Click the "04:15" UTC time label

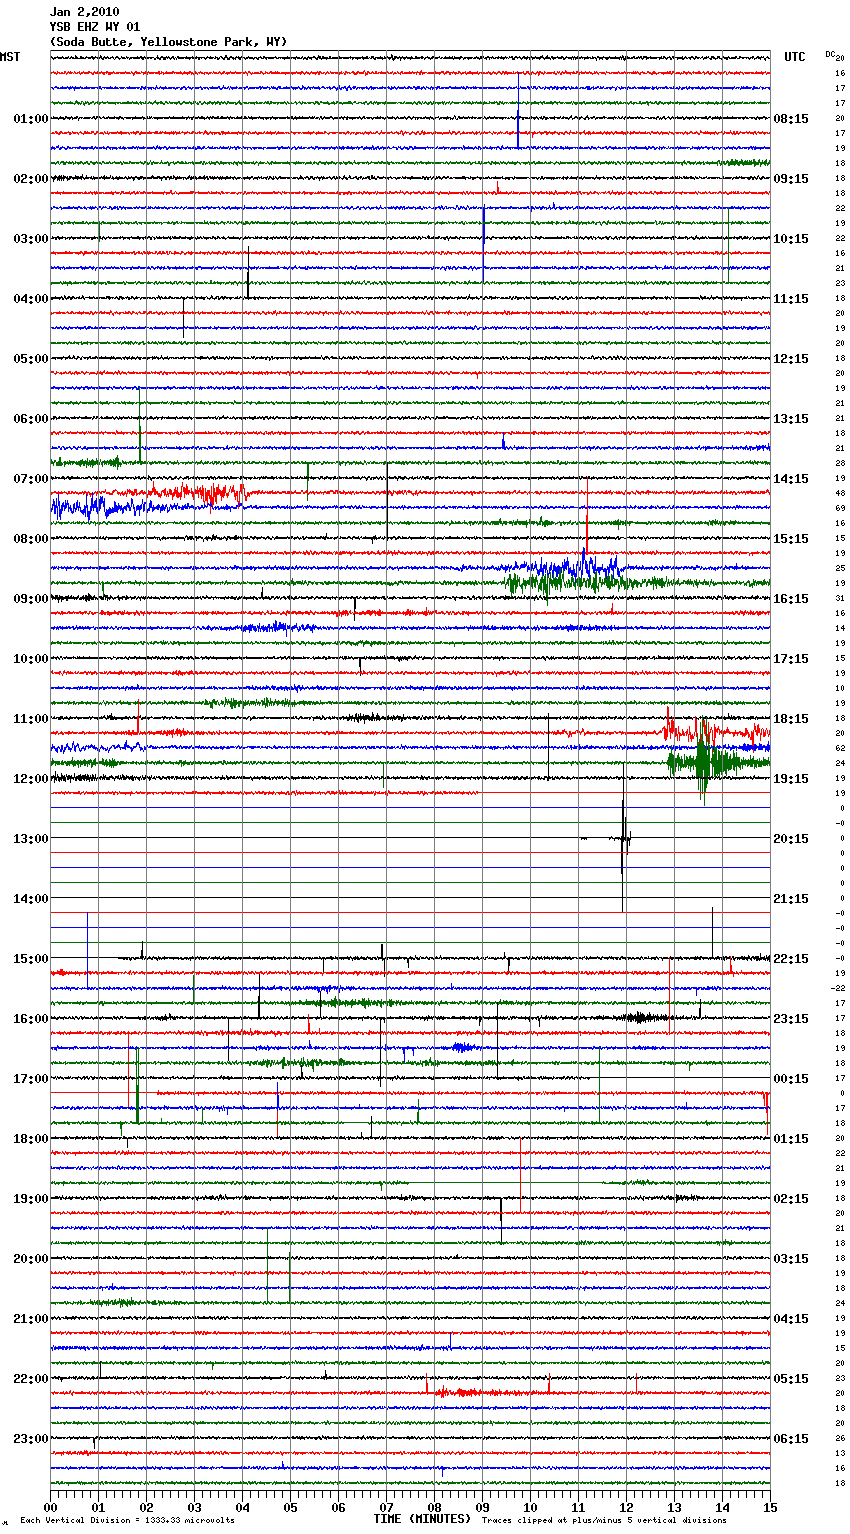[791, 1319]
